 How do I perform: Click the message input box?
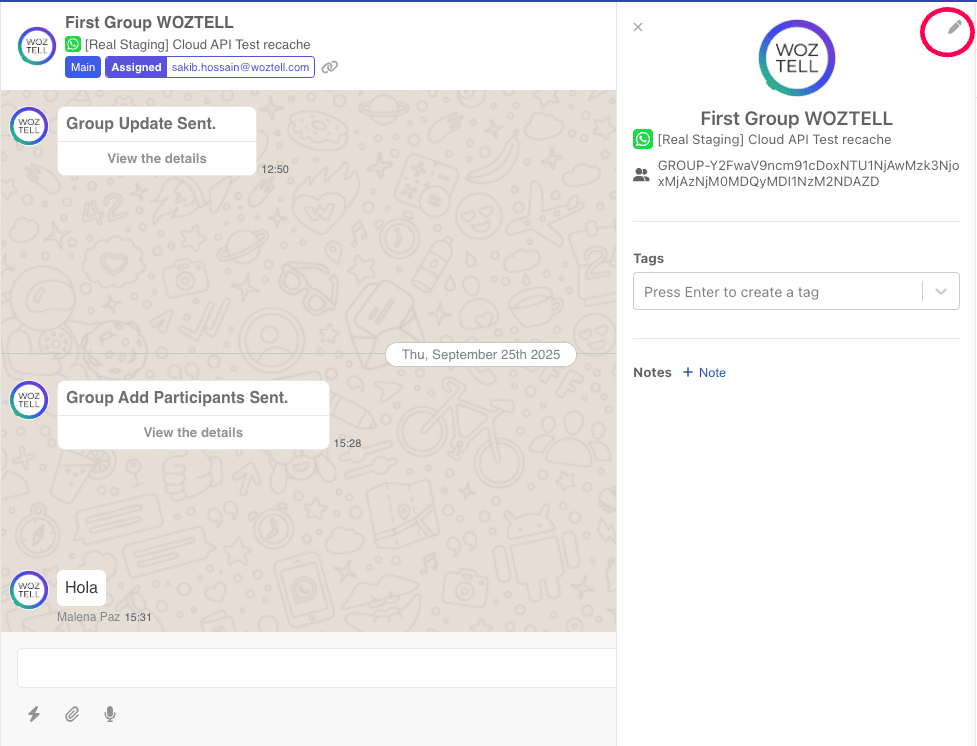tap(316, 668)
